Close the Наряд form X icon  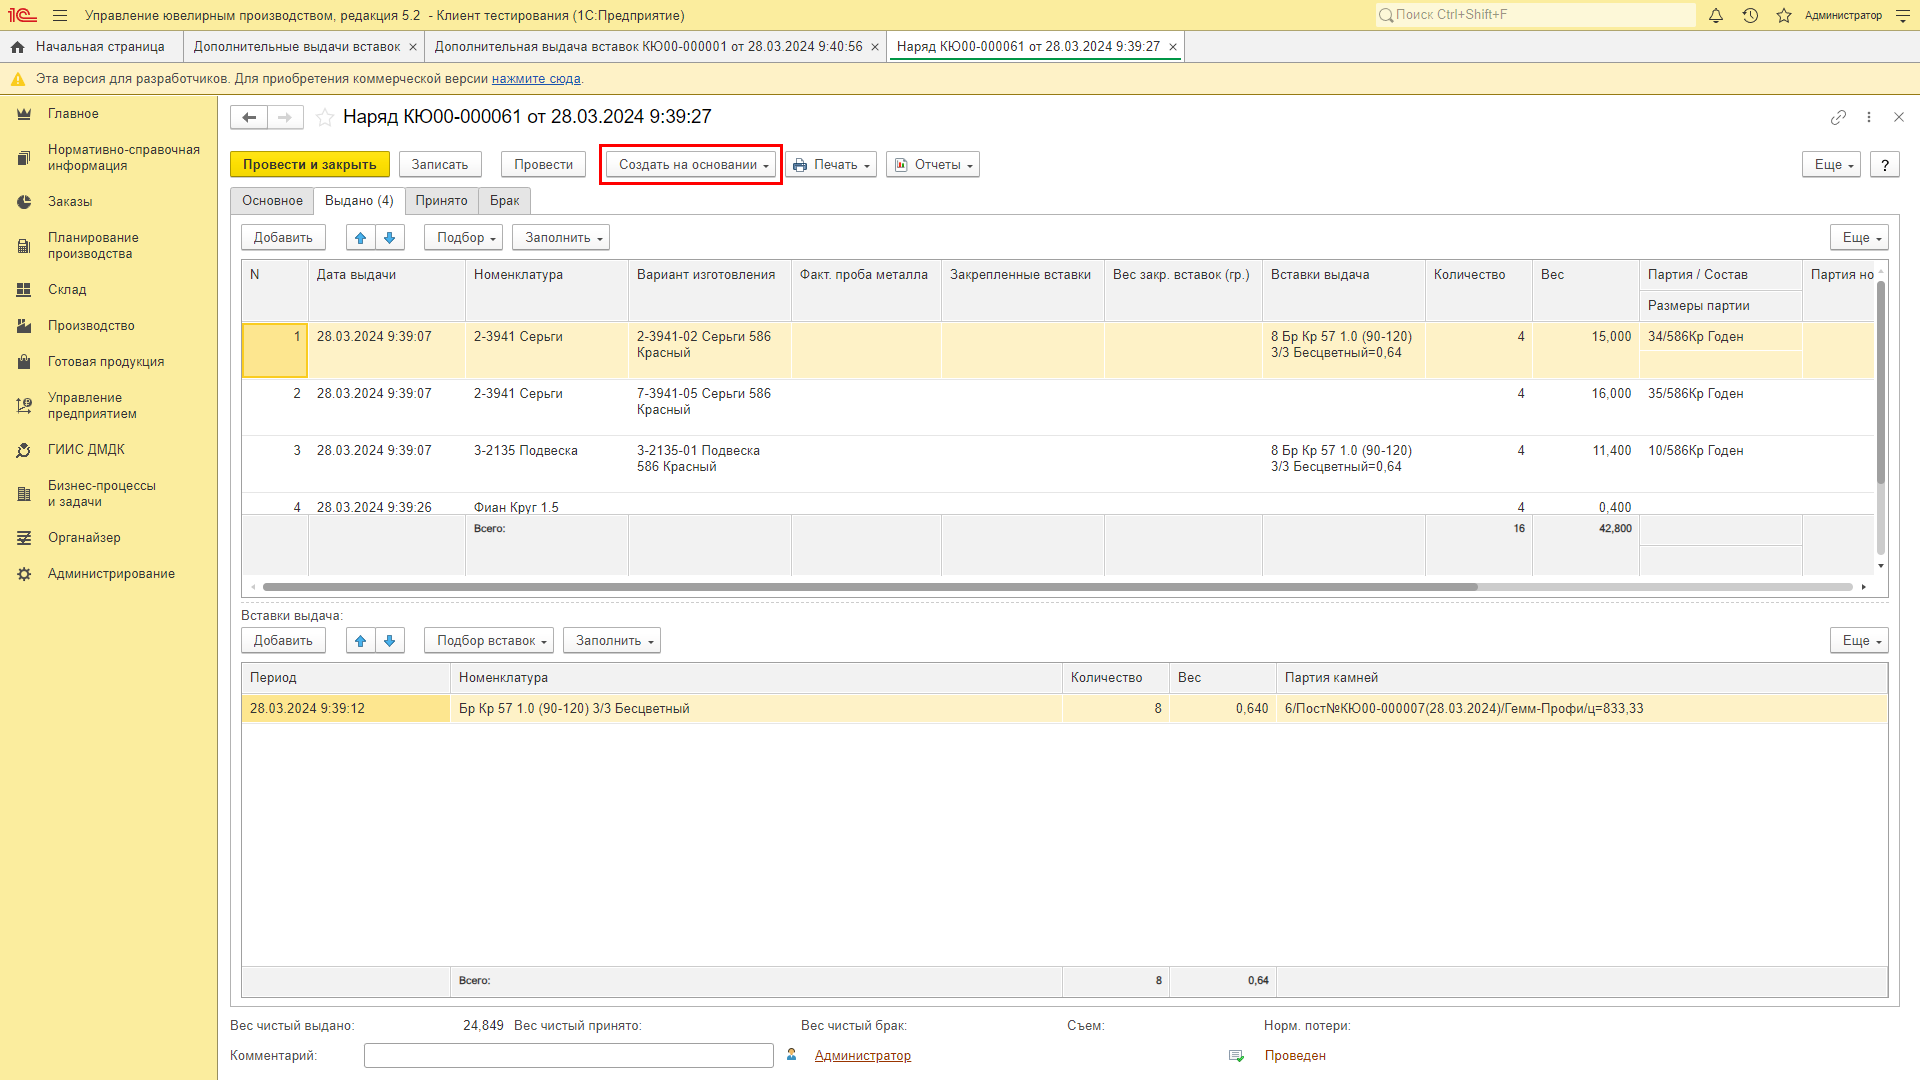pyautogui.click(x=1899, y=117)
